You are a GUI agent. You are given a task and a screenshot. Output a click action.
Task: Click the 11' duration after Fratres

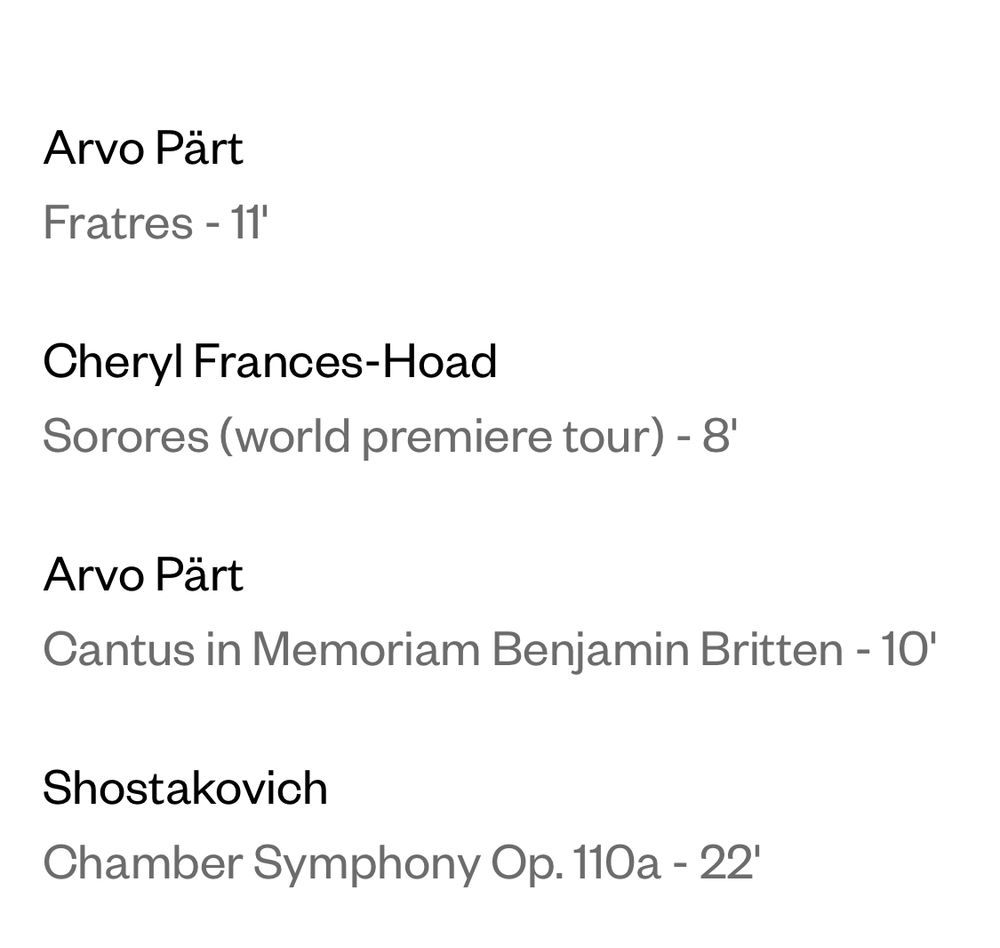click(249, 223)
